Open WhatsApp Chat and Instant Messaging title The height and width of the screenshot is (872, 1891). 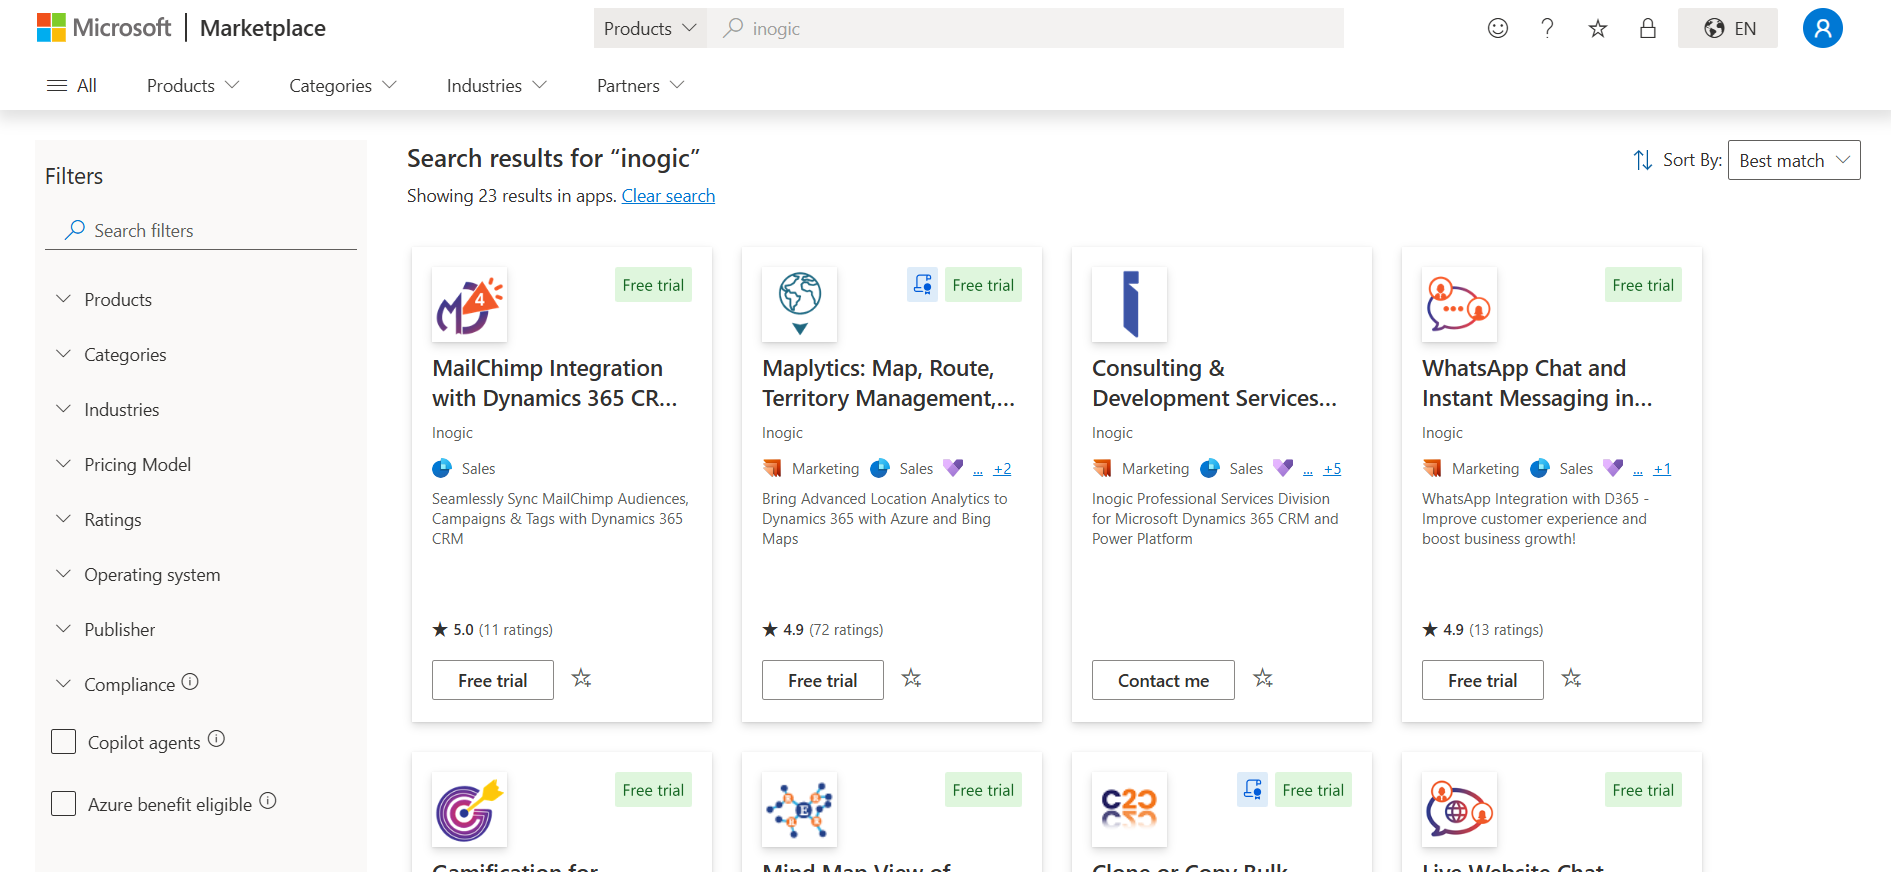click(x=1537, y=383)
